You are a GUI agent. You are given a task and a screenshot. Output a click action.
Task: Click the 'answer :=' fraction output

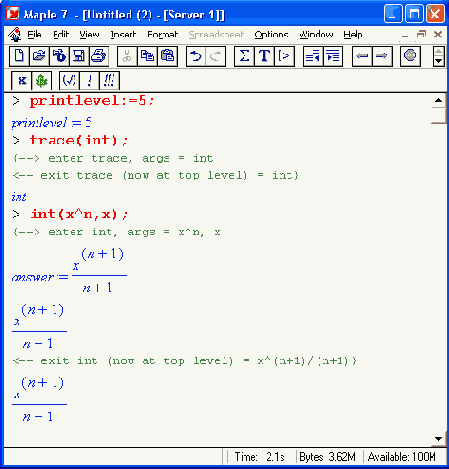click(69, 271)
